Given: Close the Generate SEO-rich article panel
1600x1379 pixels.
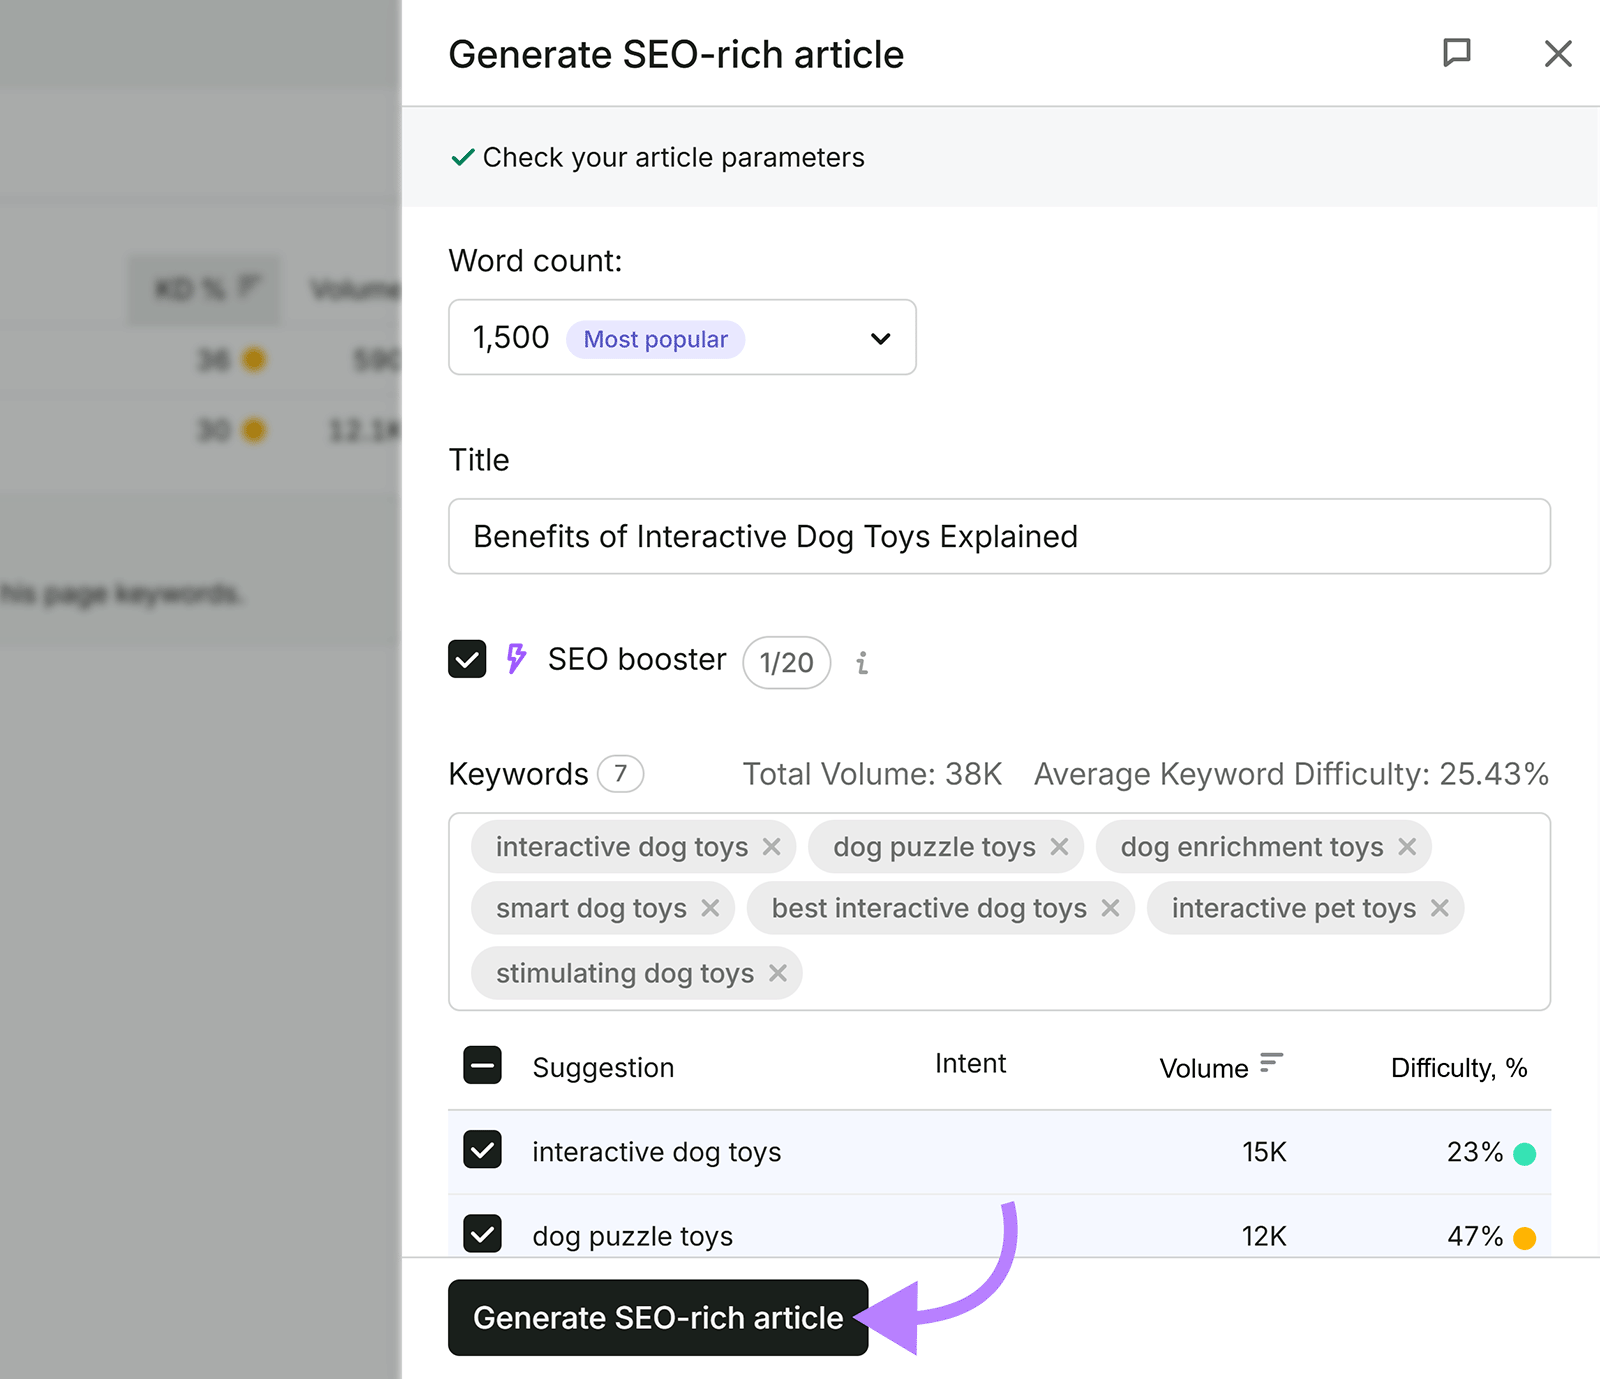Looking at the screenshot, I should click(1558, 53).
